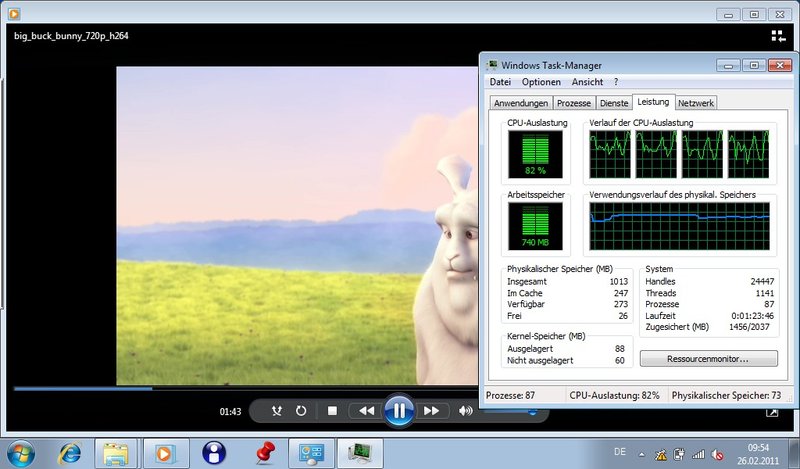Viewport: 800px width, 469px height.
Task: Click the Task-Manager taskbar button
Action: (360, 453)
